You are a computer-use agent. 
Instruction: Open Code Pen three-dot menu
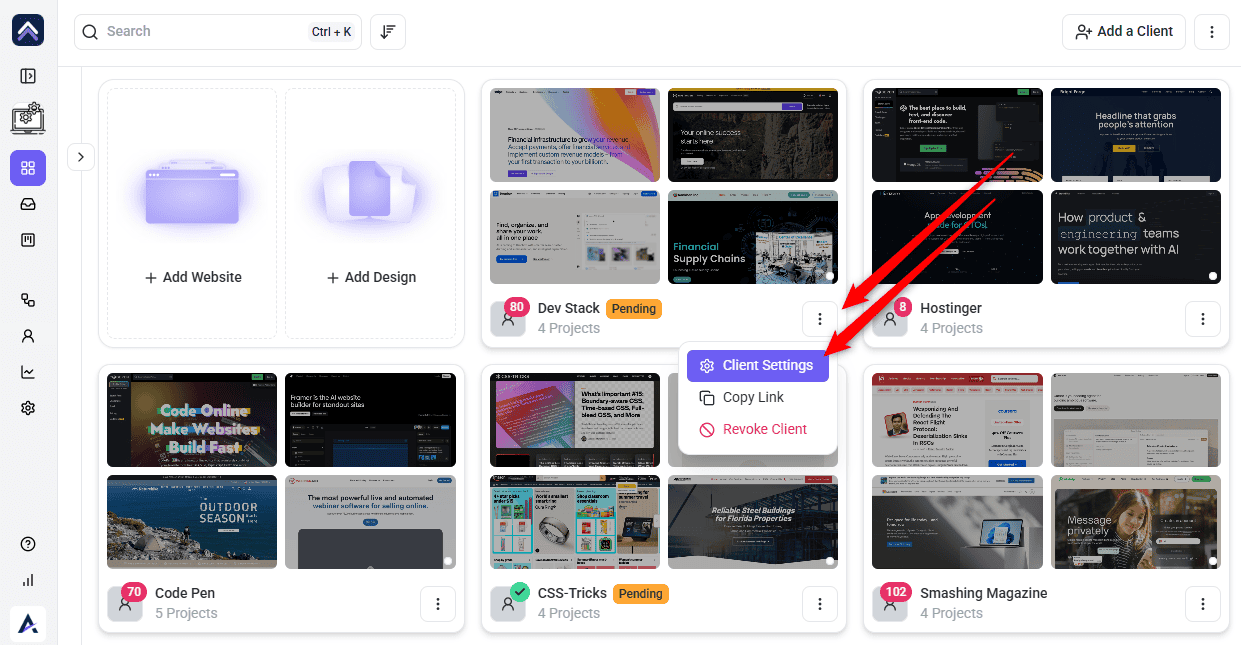pos(438,604)
